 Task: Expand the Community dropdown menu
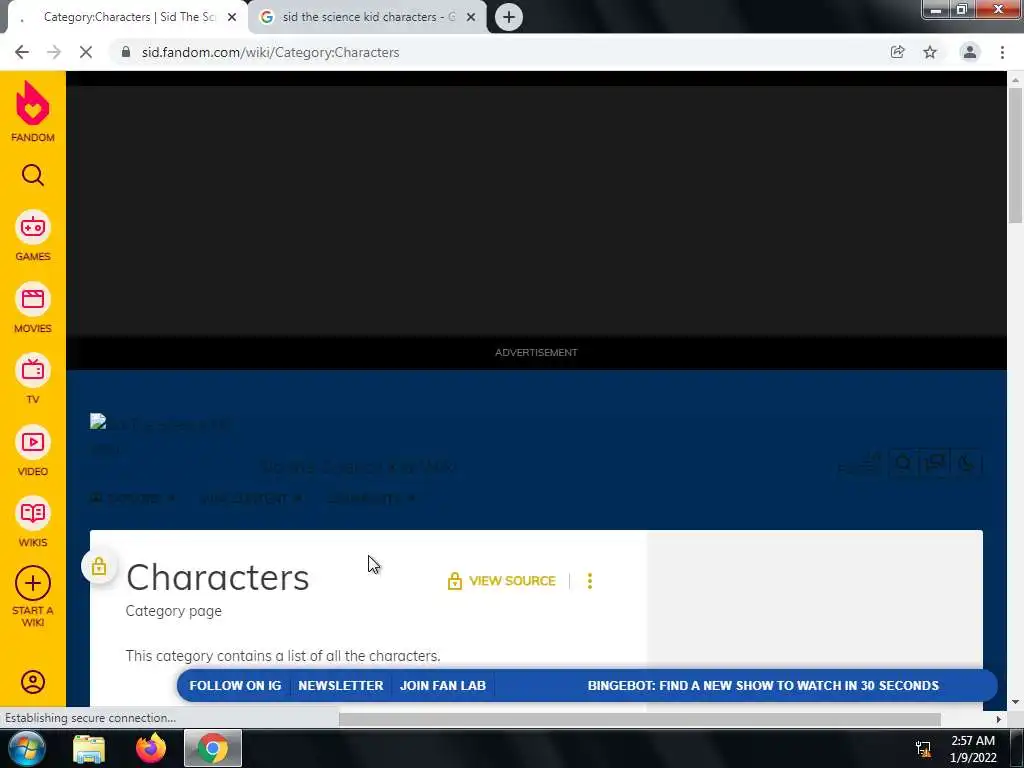(370, 498)
